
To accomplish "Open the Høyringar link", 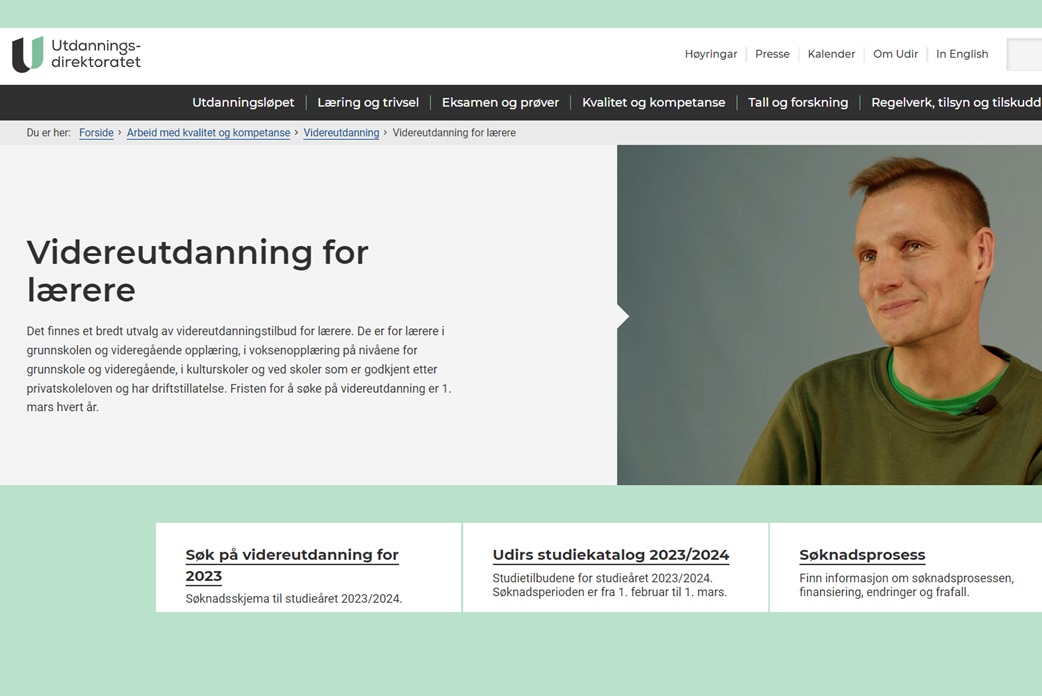I will 710,54.
